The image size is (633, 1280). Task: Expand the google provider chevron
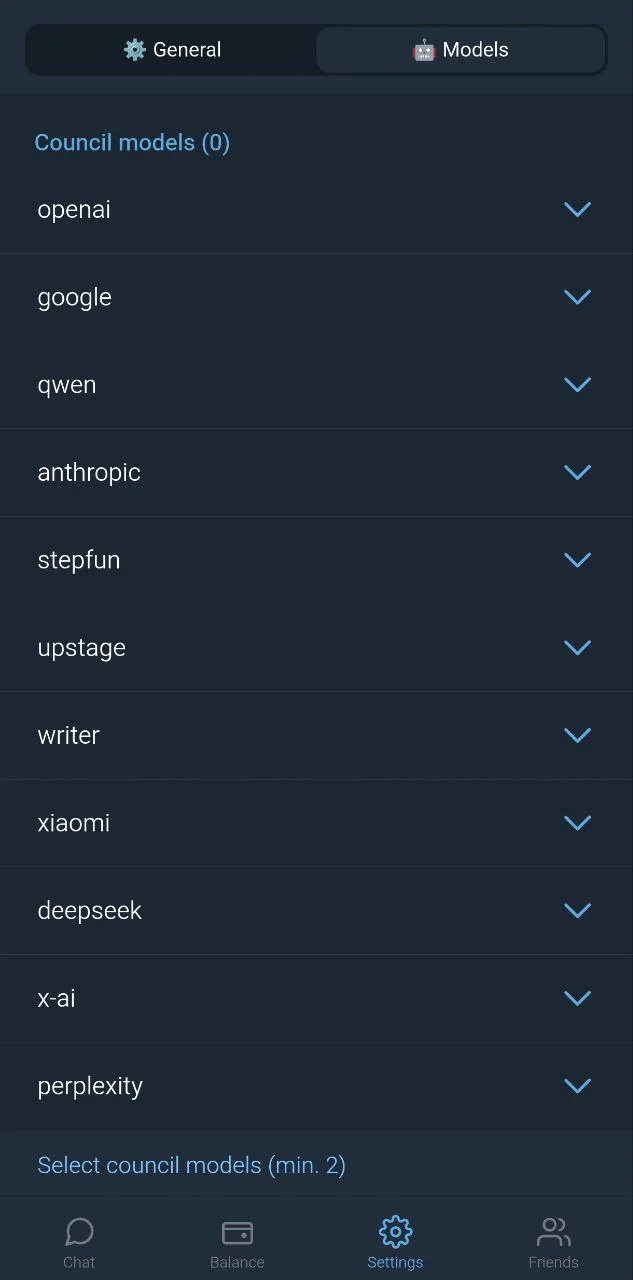pos(577,297)
